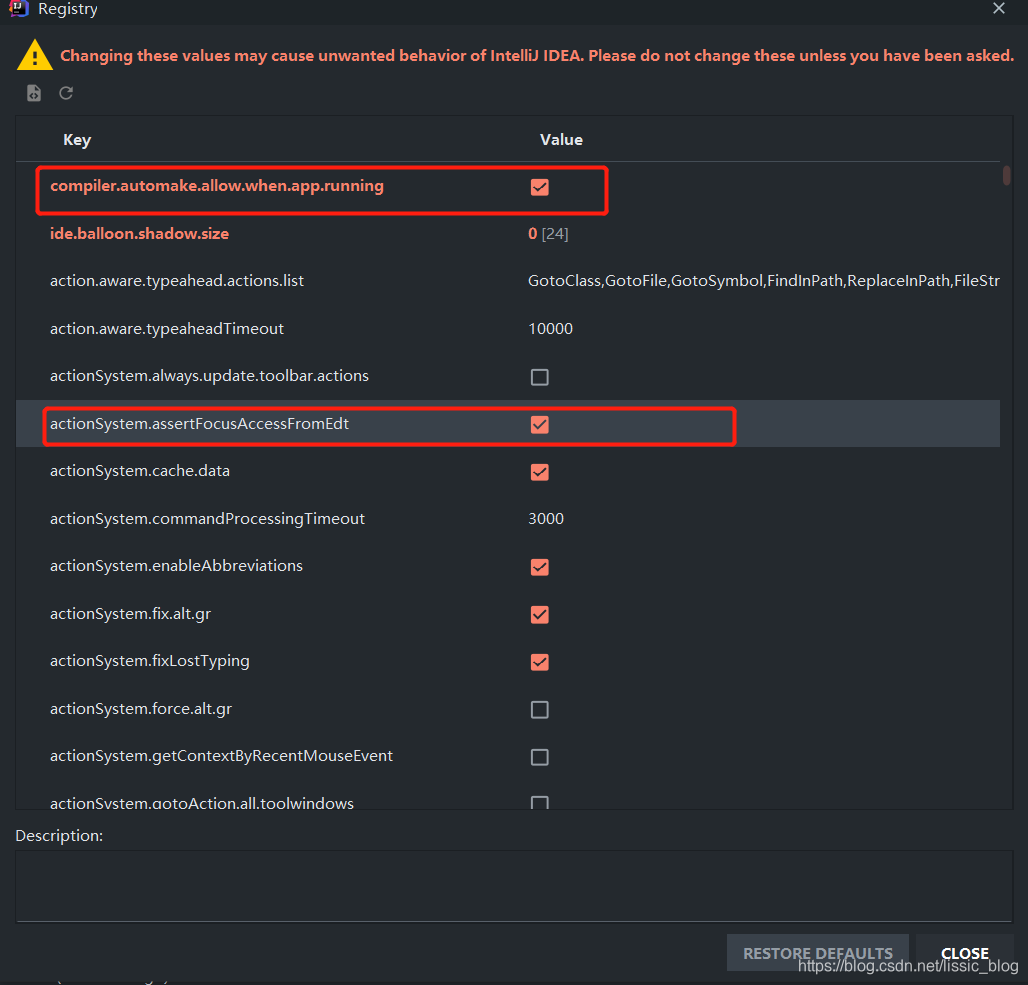The width and height of the screenshot is (1028, 985).
Task: Click the Value column header
Action: 561,140
